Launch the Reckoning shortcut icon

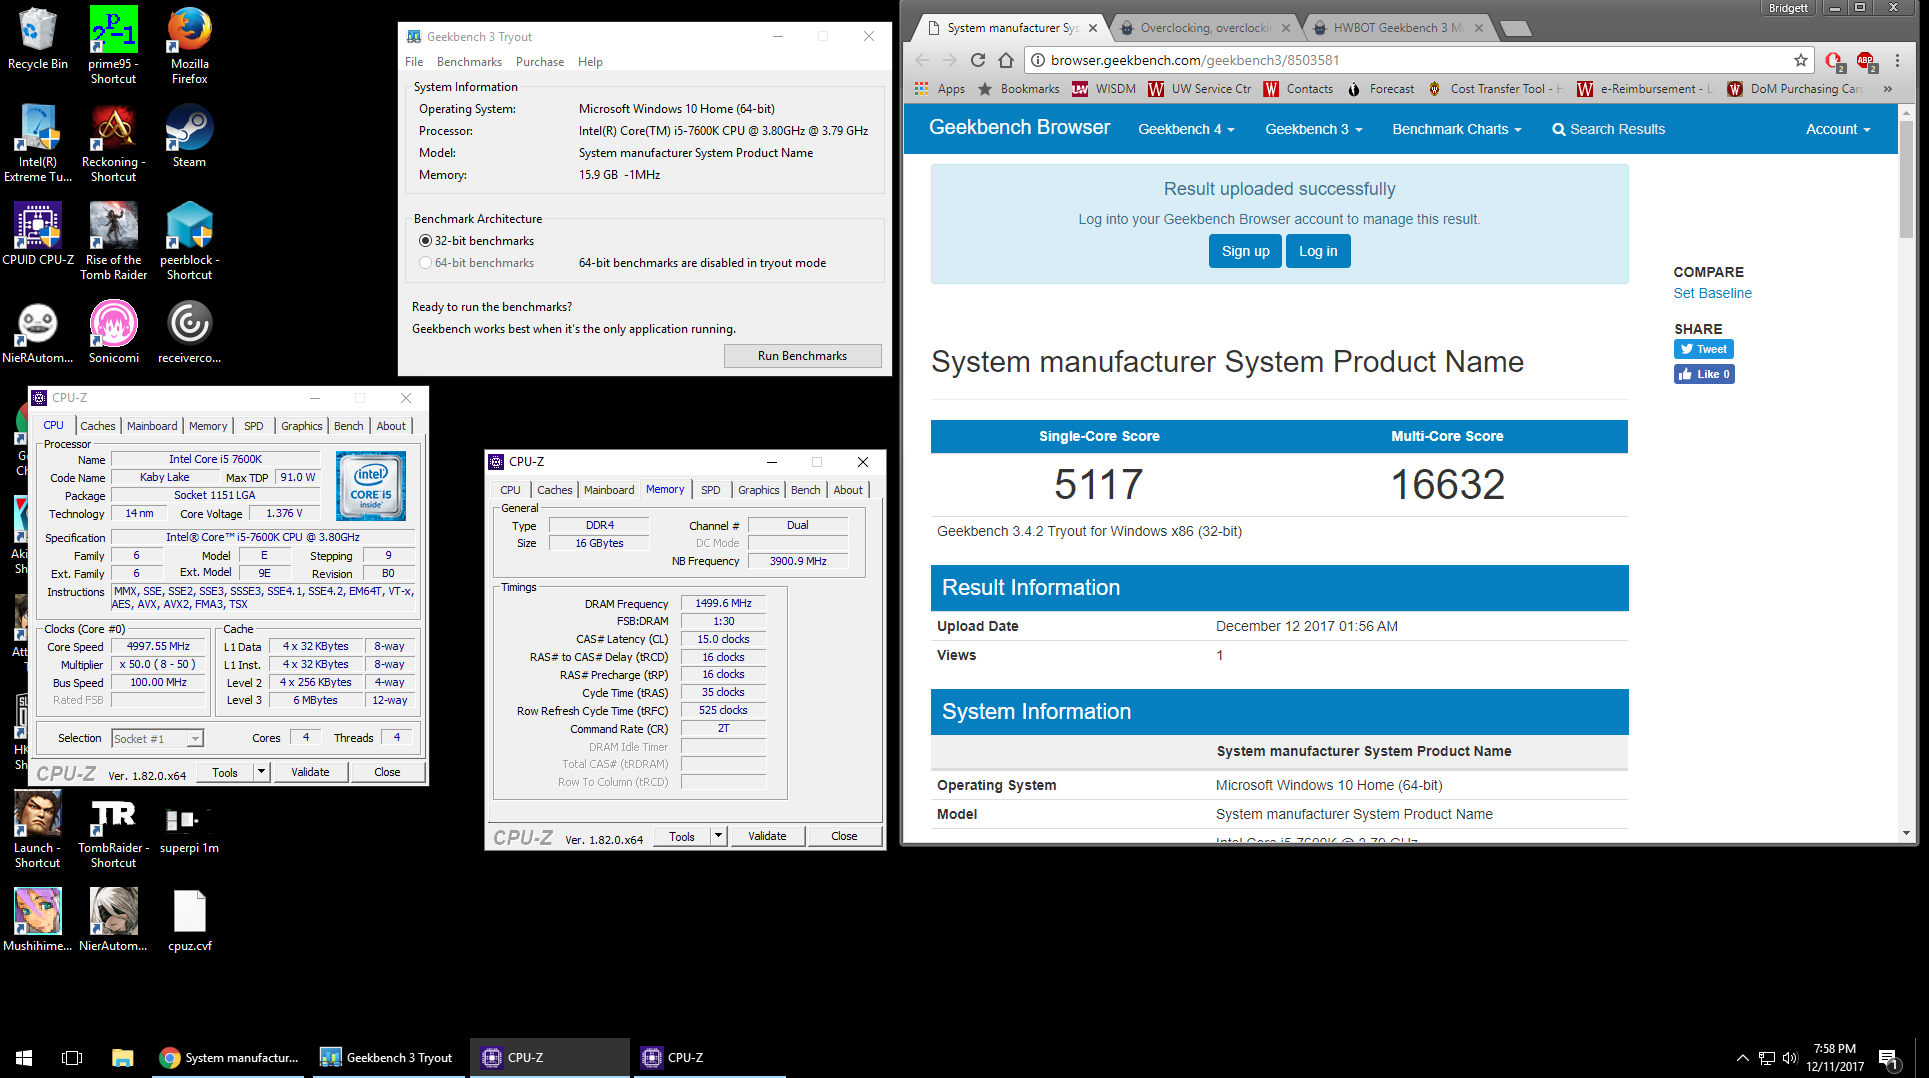coord(113,143)
